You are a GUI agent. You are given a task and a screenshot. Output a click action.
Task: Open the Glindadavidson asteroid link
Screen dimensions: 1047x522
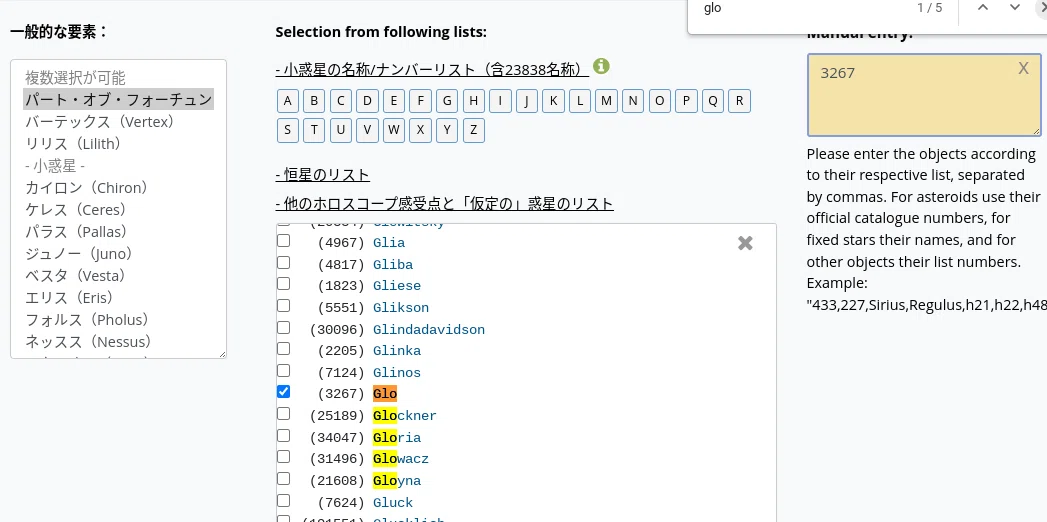tap(429, 330)
